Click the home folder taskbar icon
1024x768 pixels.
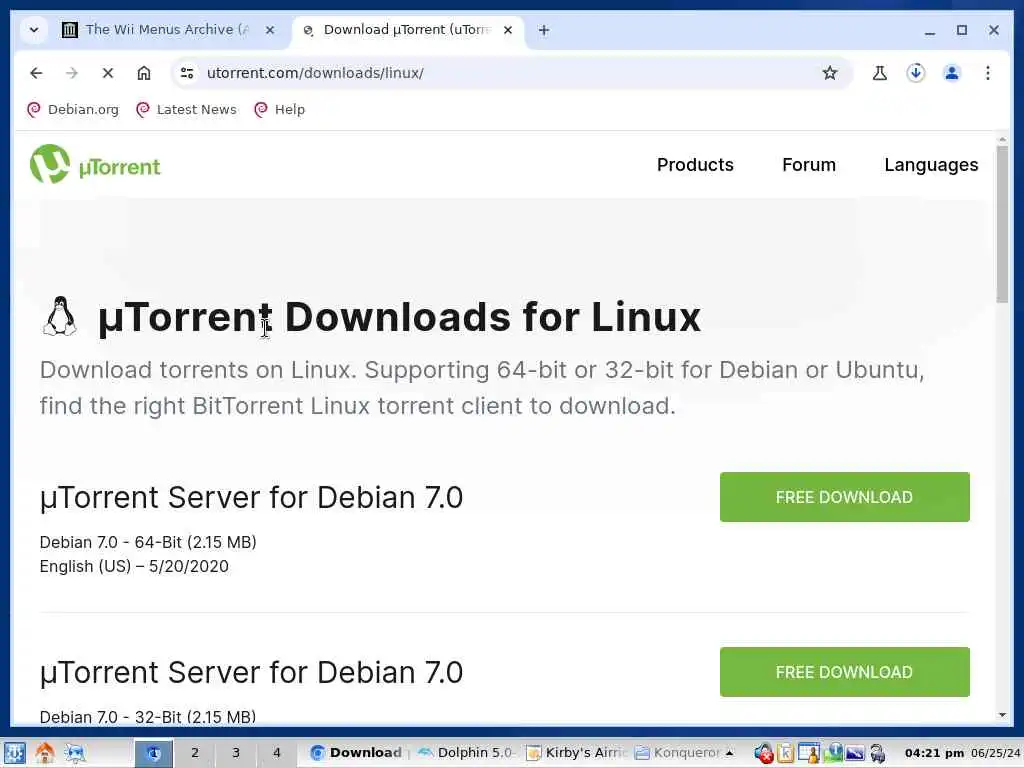click(44, 753)
